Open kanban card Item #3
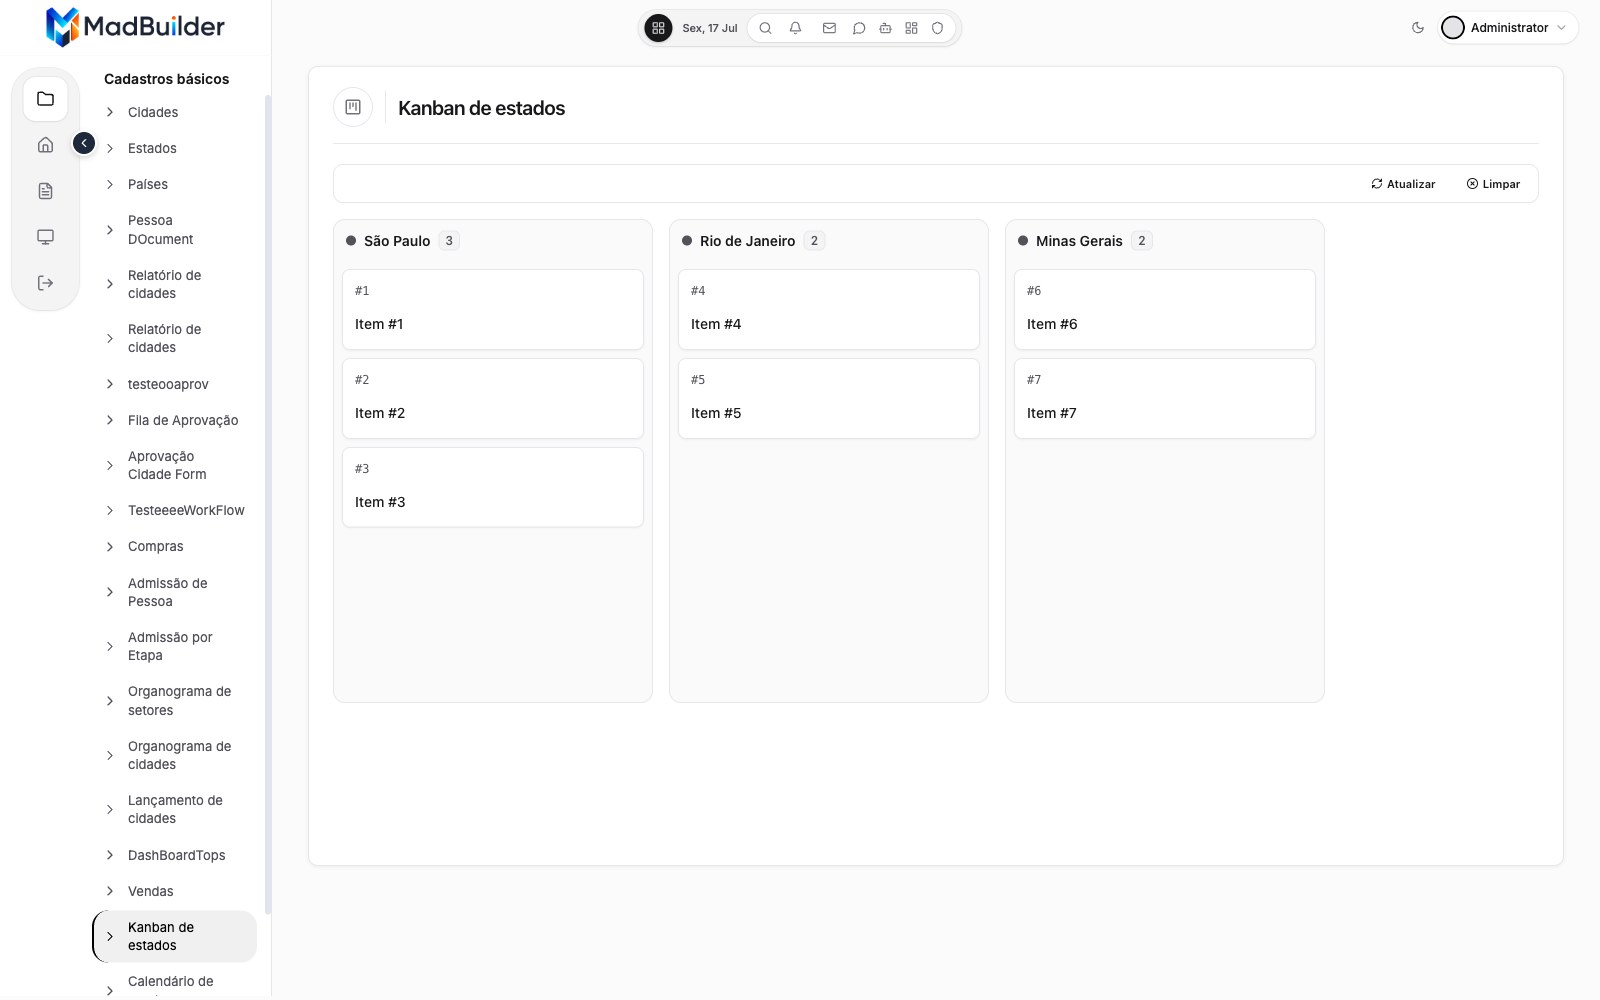 coord(493,487)
